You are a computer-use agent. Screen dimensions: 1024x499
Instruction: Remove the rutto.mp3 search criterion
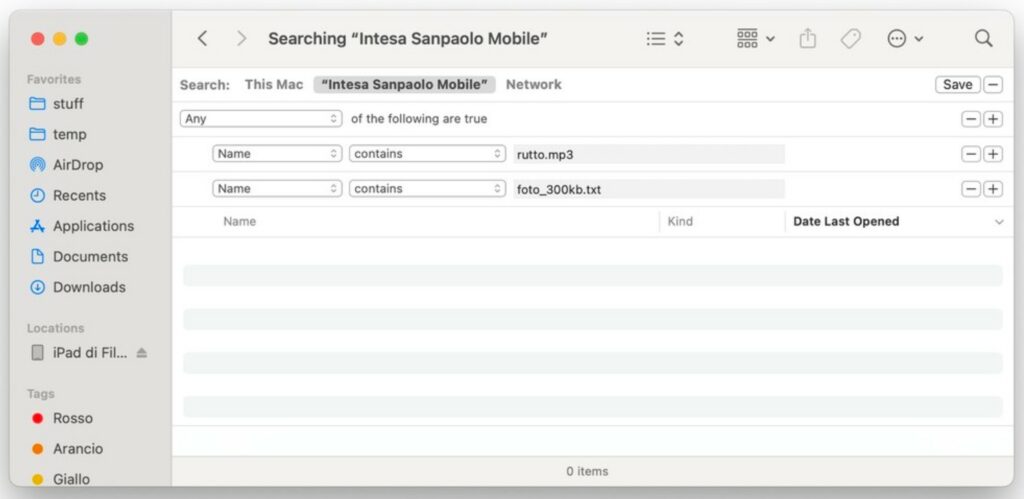point(970,154)
